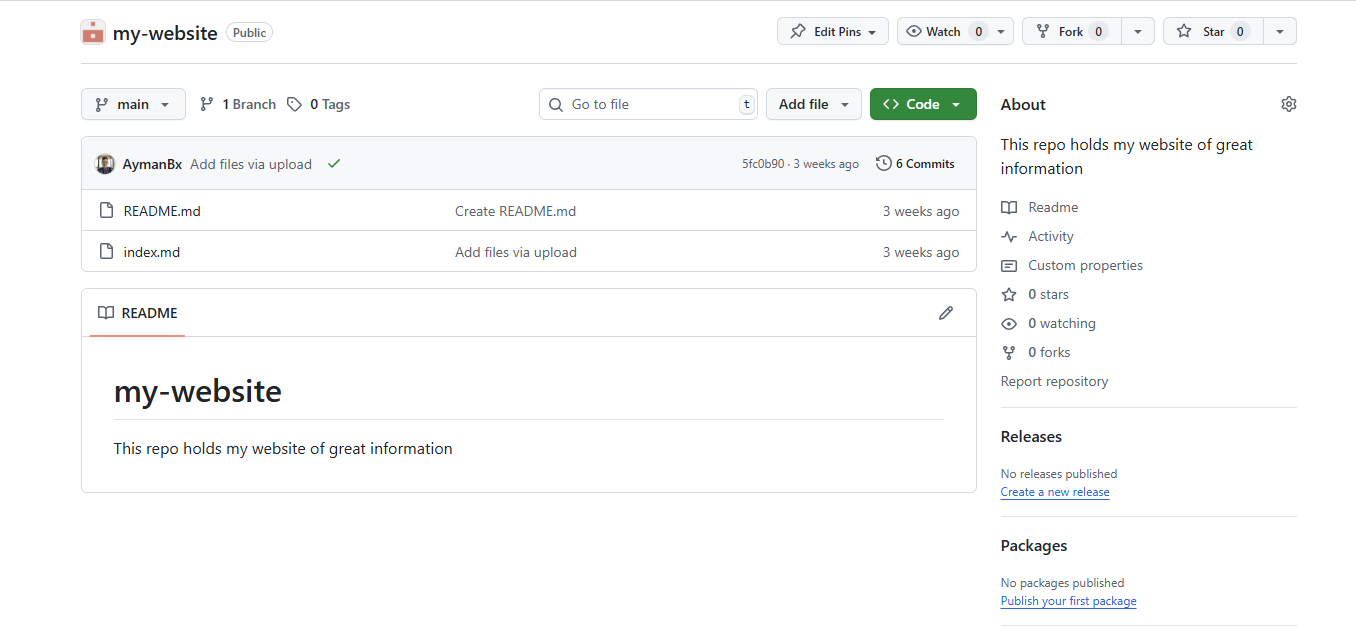Click the "Go to file" search field

[648, 103]
